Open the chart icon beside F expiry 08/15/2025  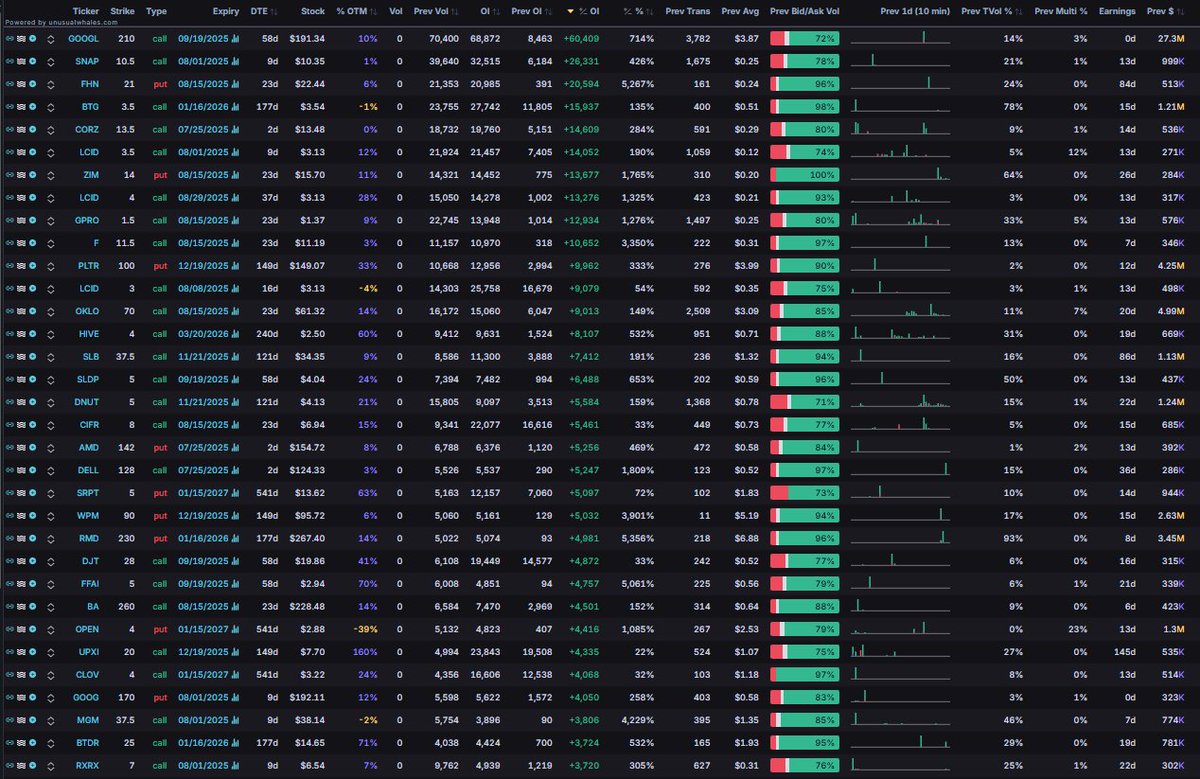coord(236,241)
